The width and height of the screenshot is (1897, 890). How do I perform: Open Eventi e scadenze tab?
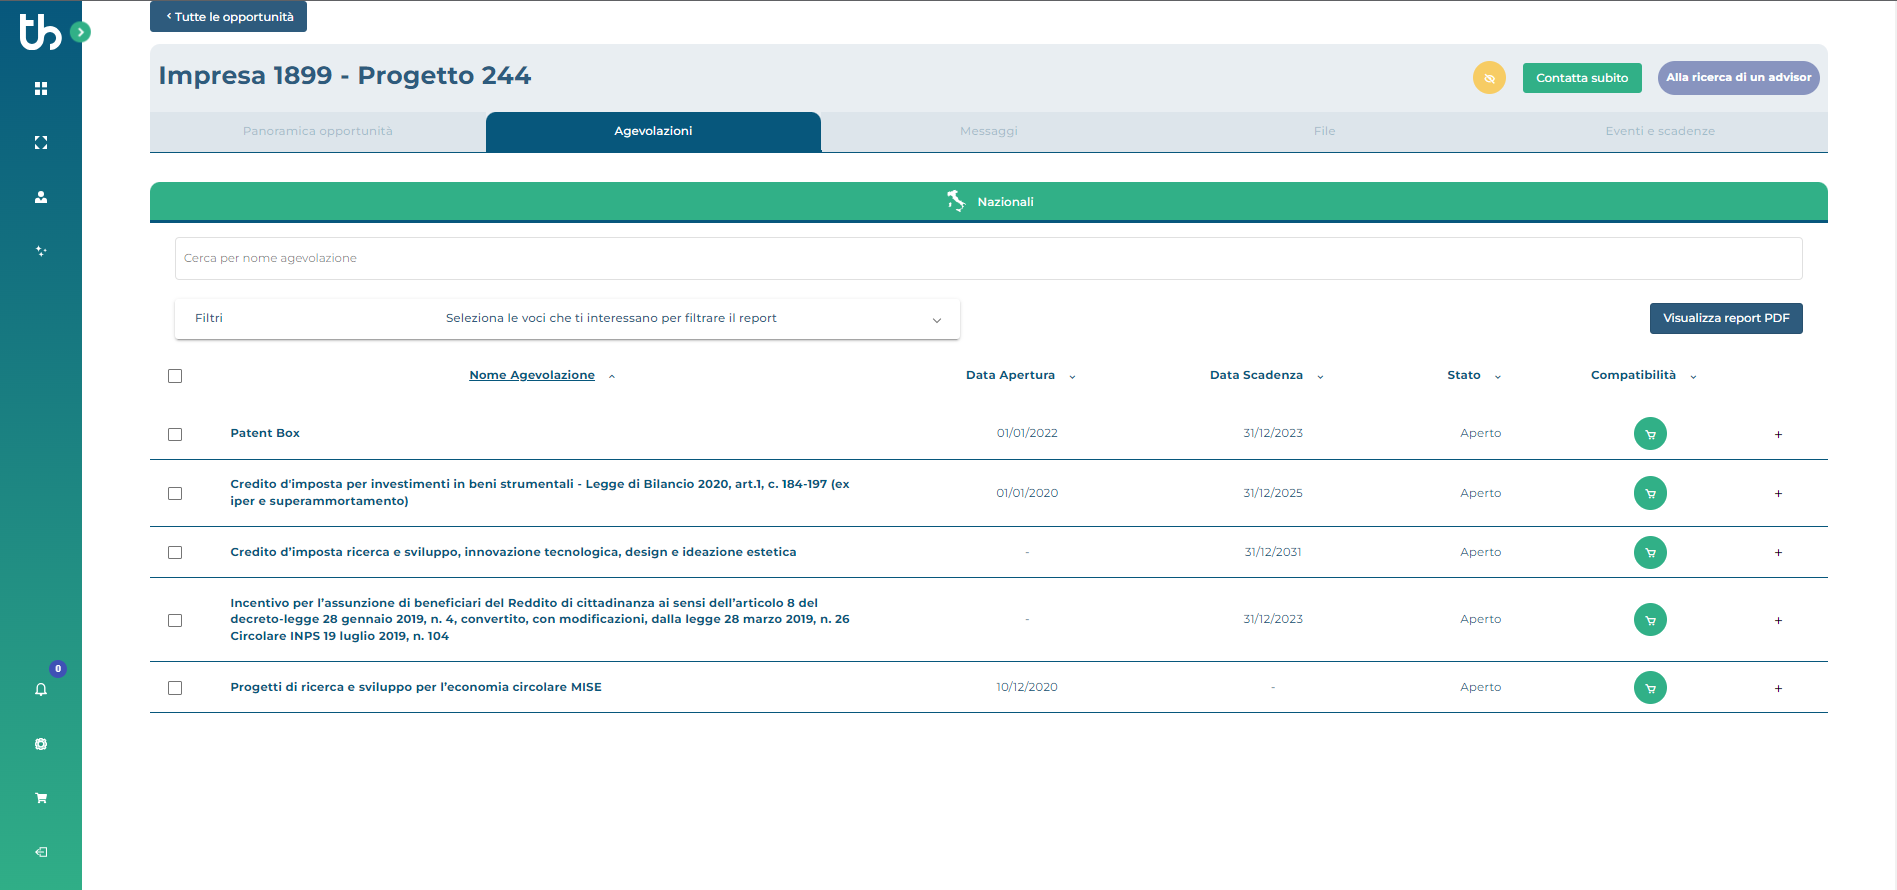click(1660, 132)
